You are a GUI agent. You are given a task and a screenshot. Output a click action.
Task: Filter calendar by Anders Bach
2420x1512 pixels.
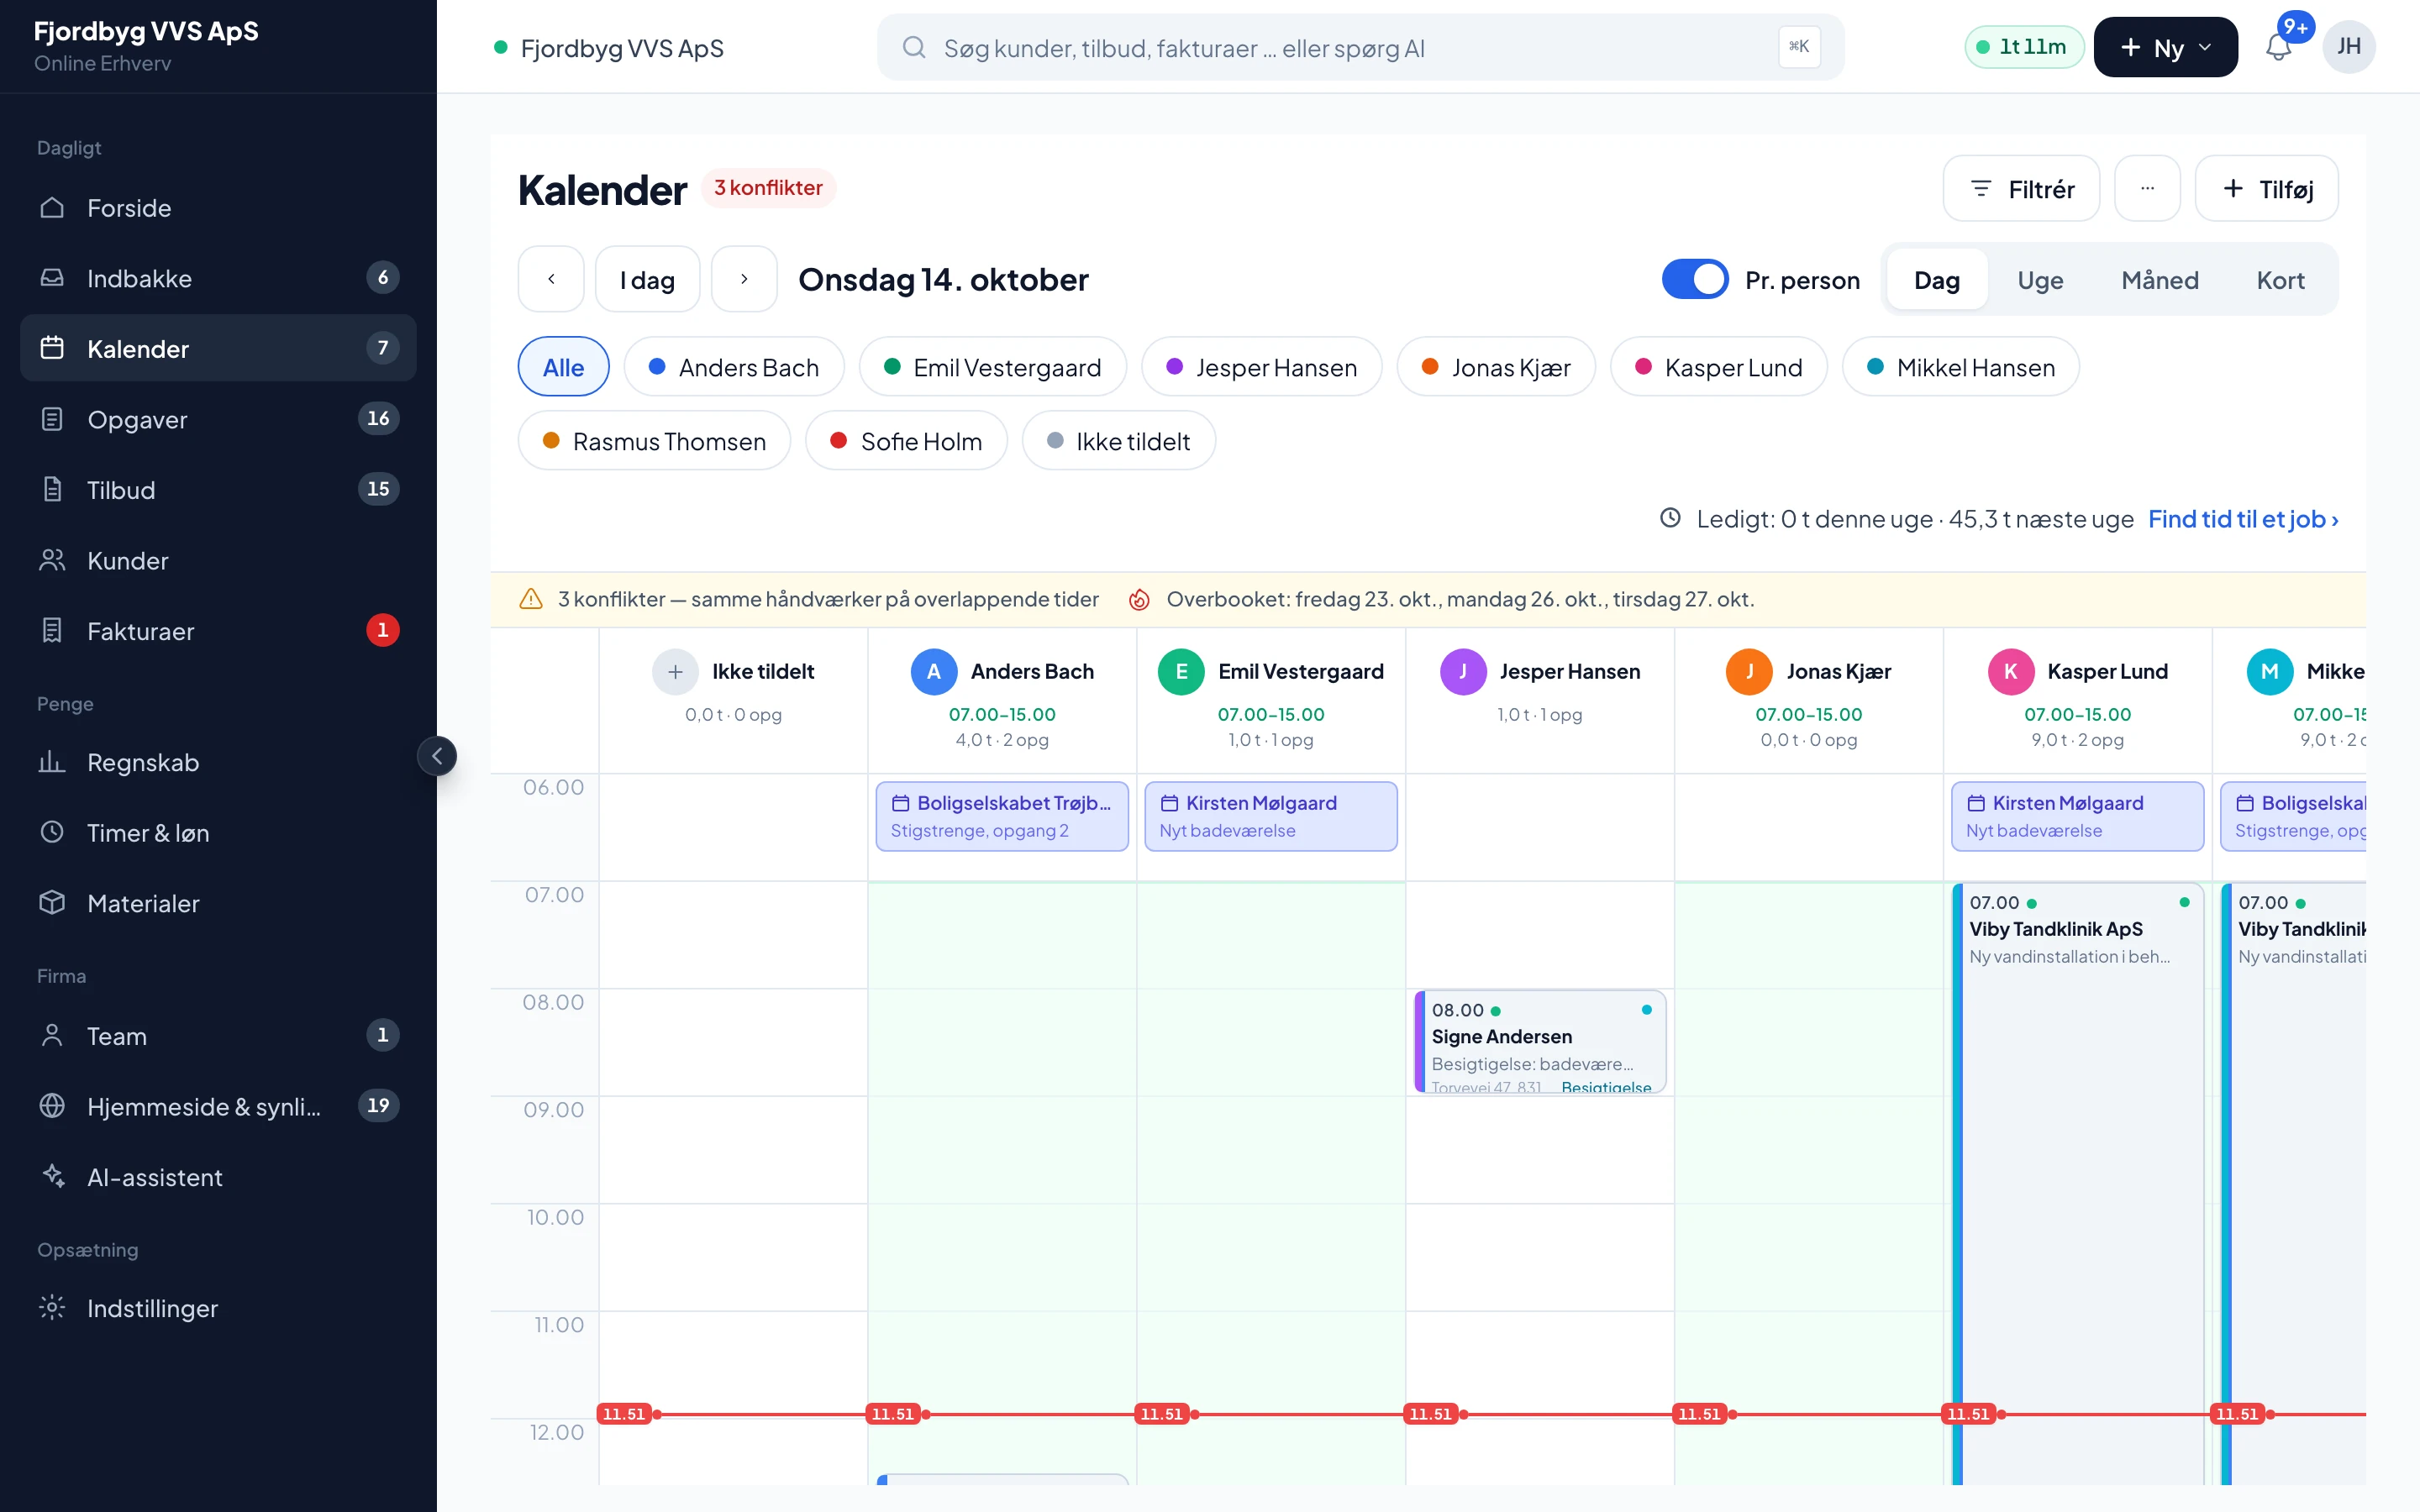[x=734, y=367]
